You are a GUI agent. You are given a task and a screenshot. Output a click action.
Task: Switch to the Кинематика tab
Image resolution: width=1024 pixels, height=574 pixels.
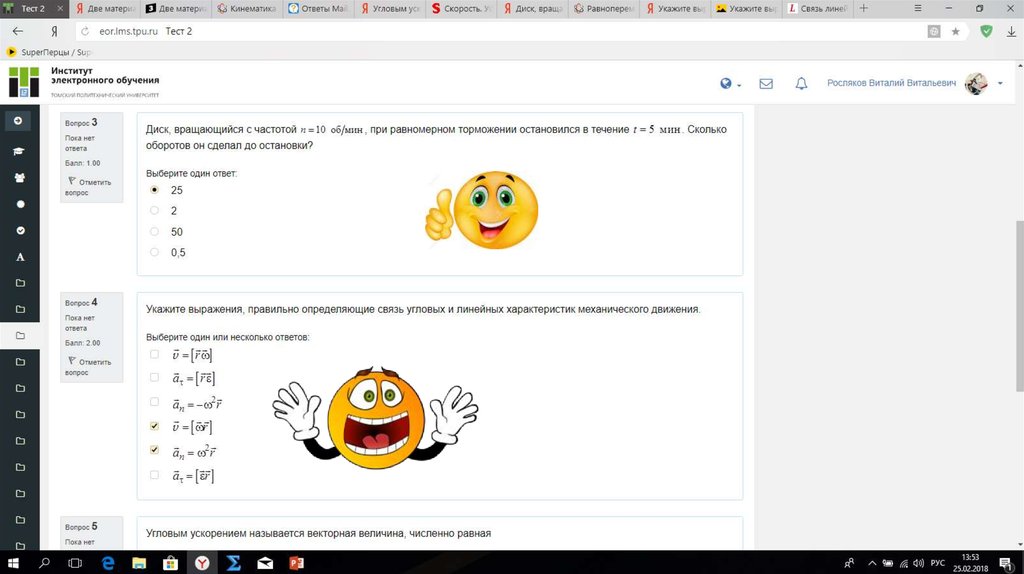(246, 8)
